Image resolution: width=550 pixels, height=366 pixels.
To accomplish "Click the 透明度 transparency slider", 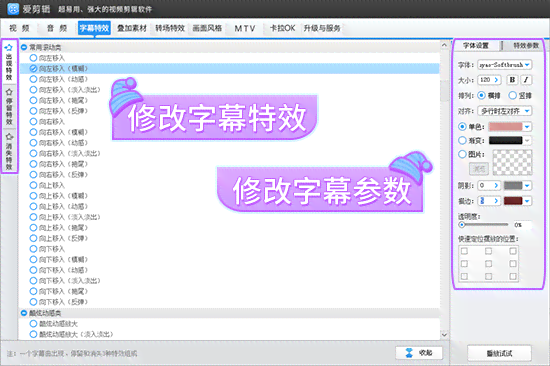I will point(484,225).
